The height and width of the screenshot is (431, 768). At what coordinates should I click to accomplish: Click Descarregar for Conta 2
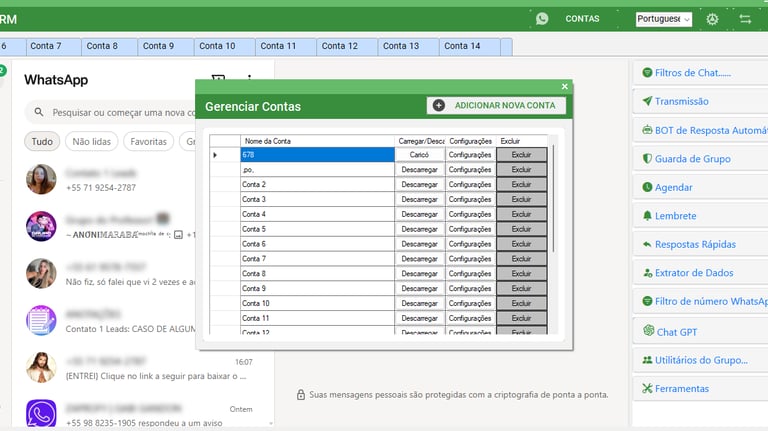coord(419,185)
